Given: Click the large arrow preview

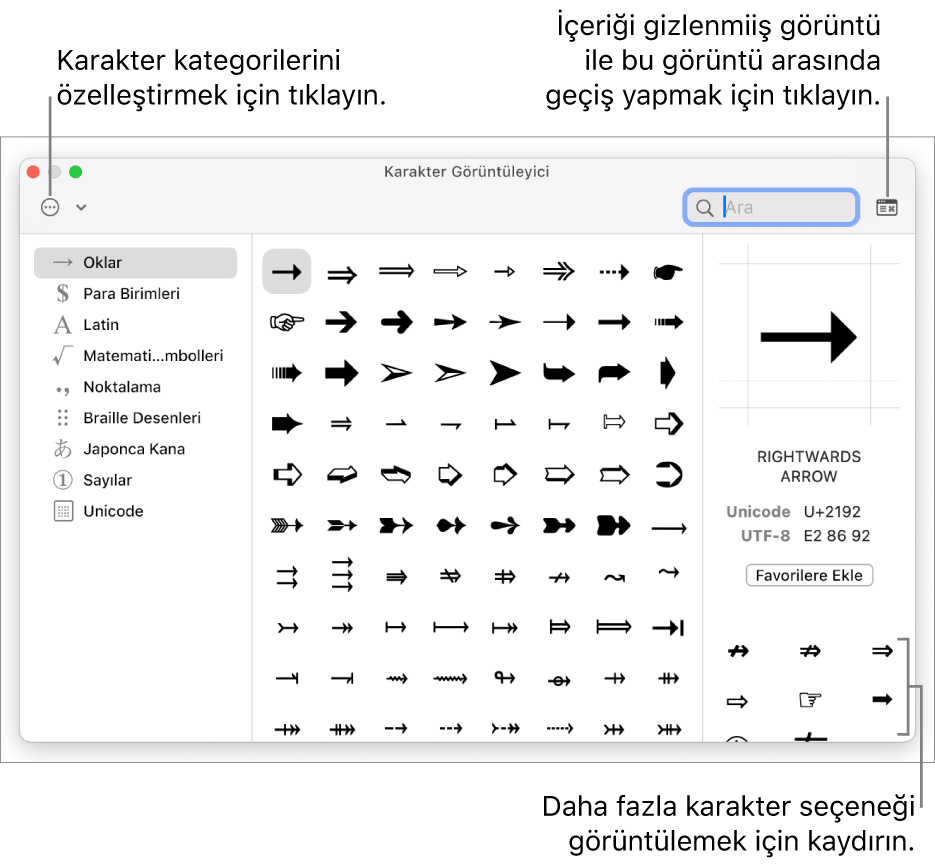Looking at the screenshot, I should [809, 337].
